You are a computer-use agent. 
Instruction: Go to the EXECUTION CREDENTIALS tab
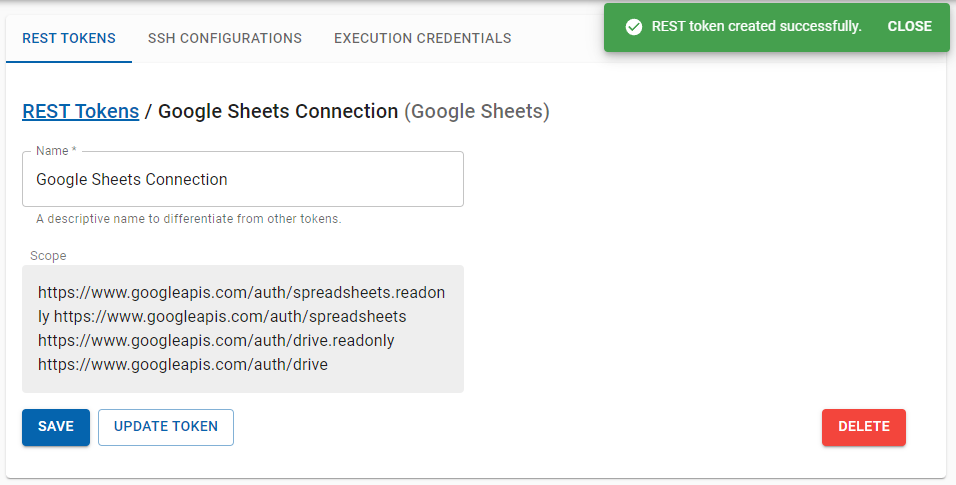(x=422, y=38)
